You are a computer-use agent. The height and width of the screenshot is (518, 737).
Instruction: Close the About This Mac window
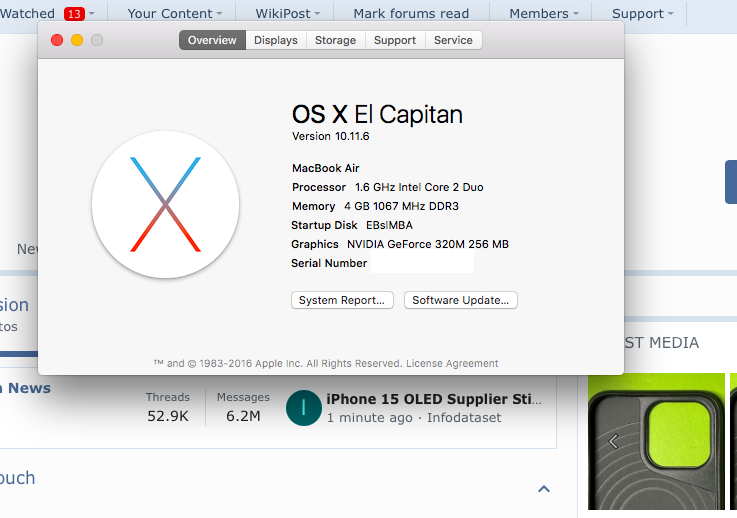click(57, 40)
